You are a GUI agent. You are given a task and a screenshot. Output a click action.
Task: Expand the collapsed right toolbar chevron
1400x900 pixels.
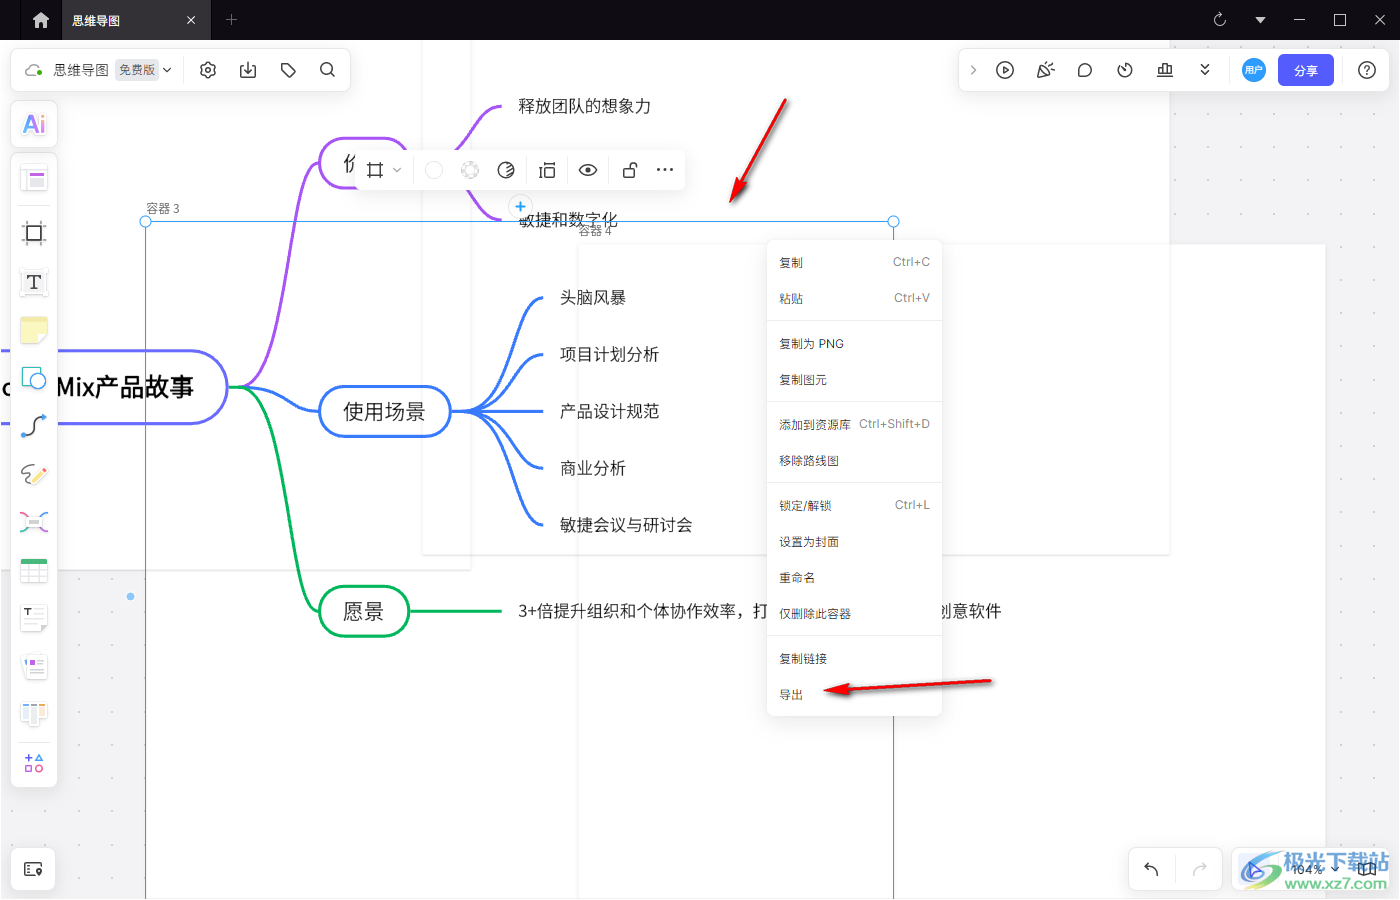click(973, 70)
